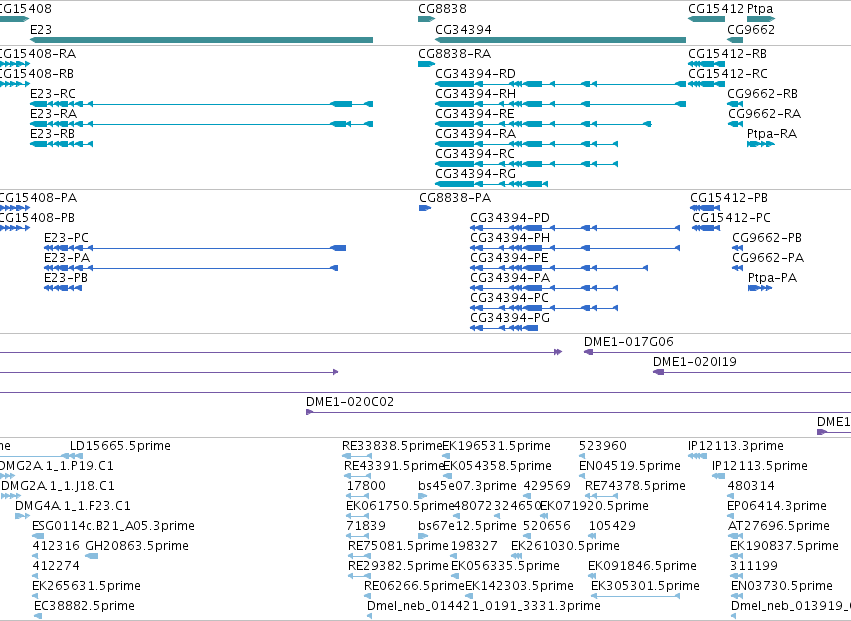
Task: Click the long E23 gene bar
Action: click(x=201, y=40)
